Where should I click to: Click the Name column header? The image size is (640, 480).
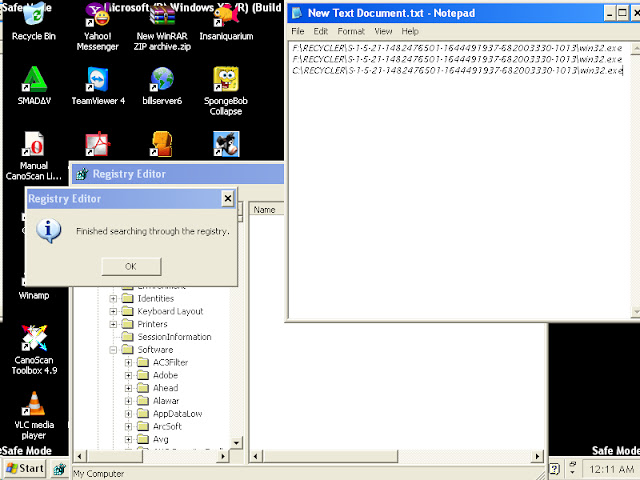pos(266,210)
